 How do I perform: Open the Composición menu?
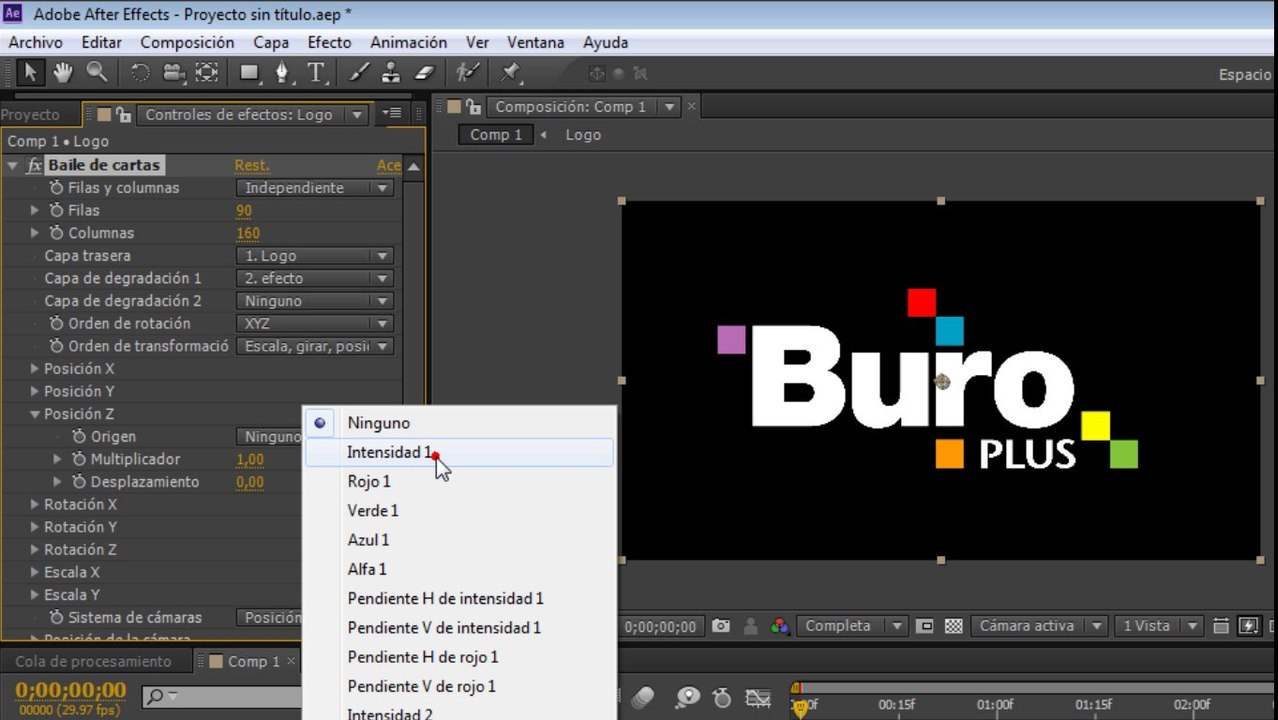(x=187, y=42)
